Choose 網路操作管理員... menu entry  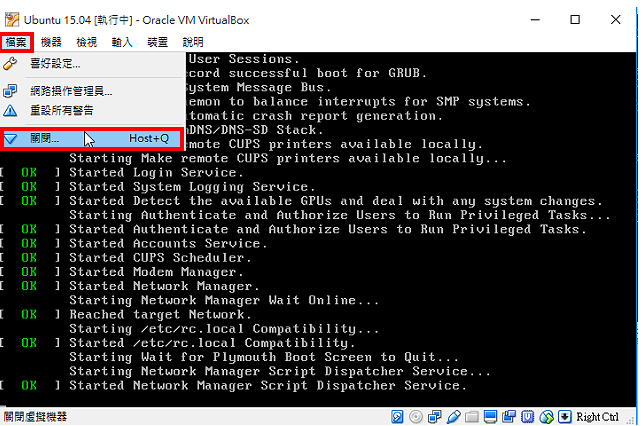coord(91,91)
